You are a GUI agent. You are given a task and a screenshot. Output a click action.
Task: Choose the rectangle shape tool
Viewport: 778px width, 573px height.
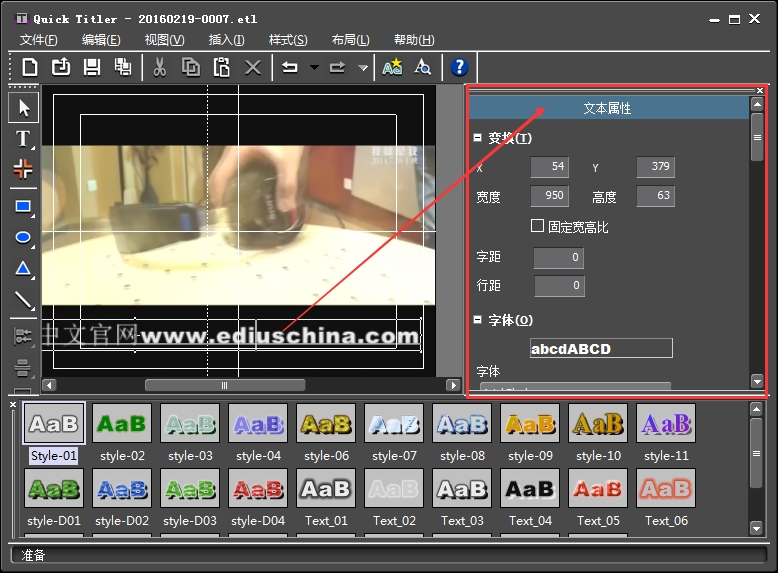pos(23,207)
